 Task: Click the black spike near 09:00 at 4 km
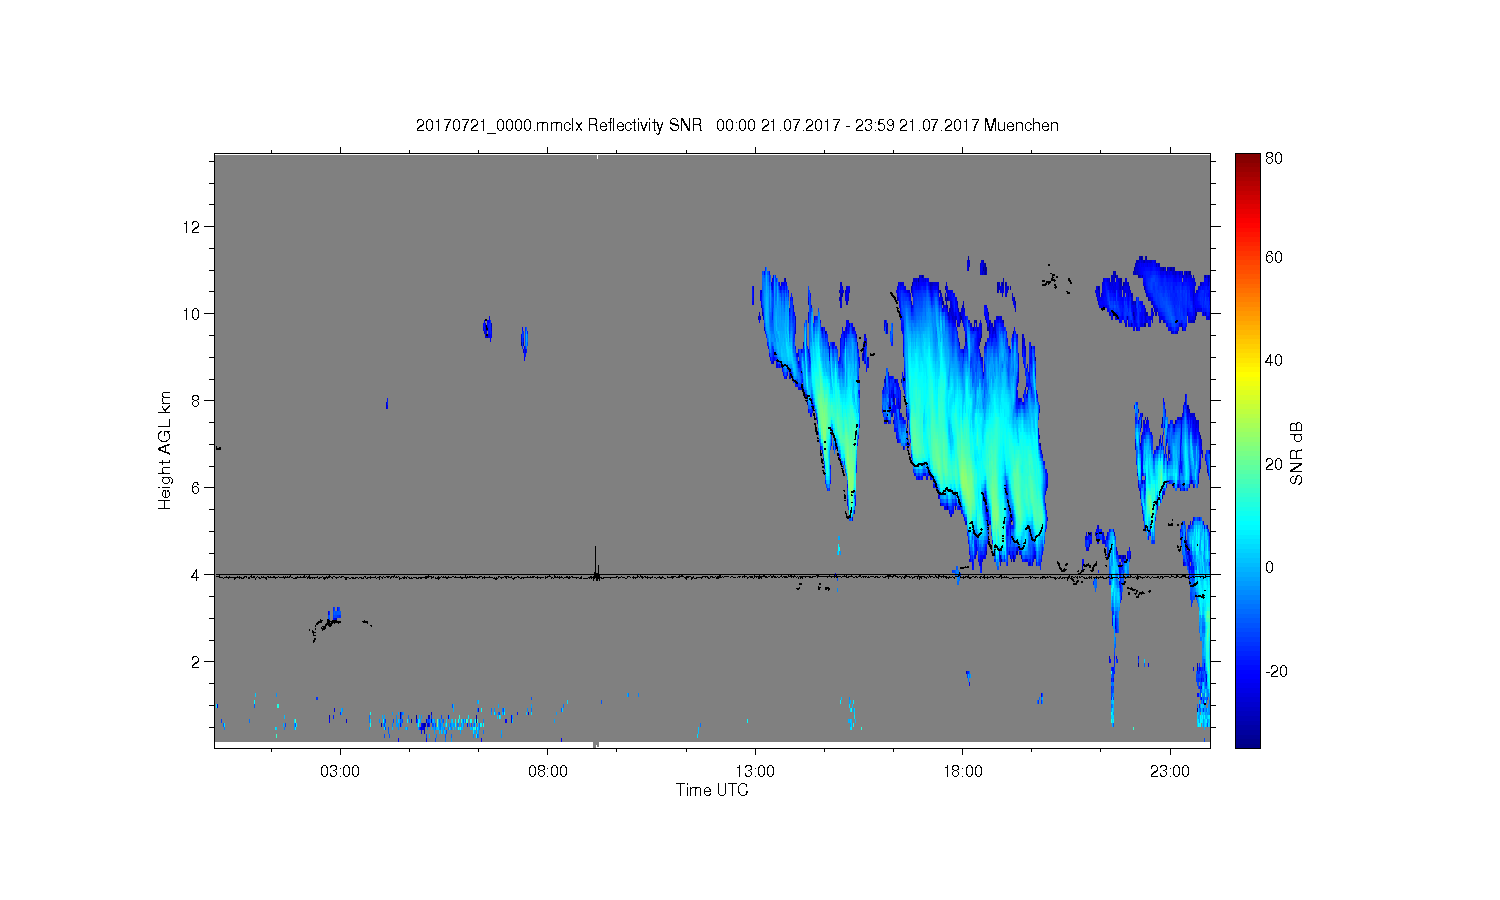596,563
